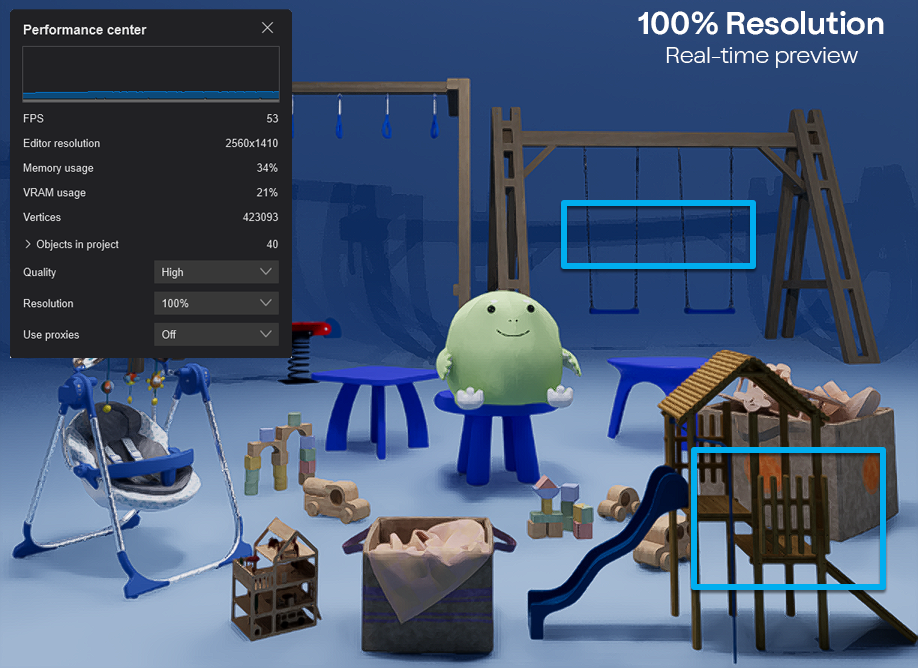918x668 pixels.
Task: Click the Vertices count 423093
Action: (260, 218)
